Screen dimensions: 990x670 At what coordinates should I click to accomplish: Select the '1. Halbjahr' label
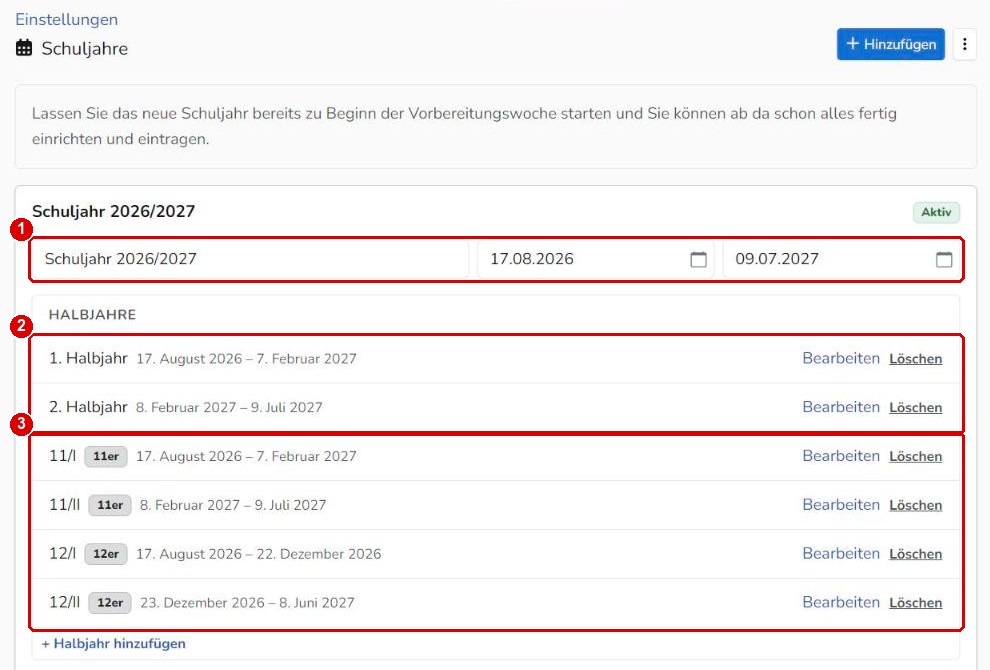click(x=88, y=358)
